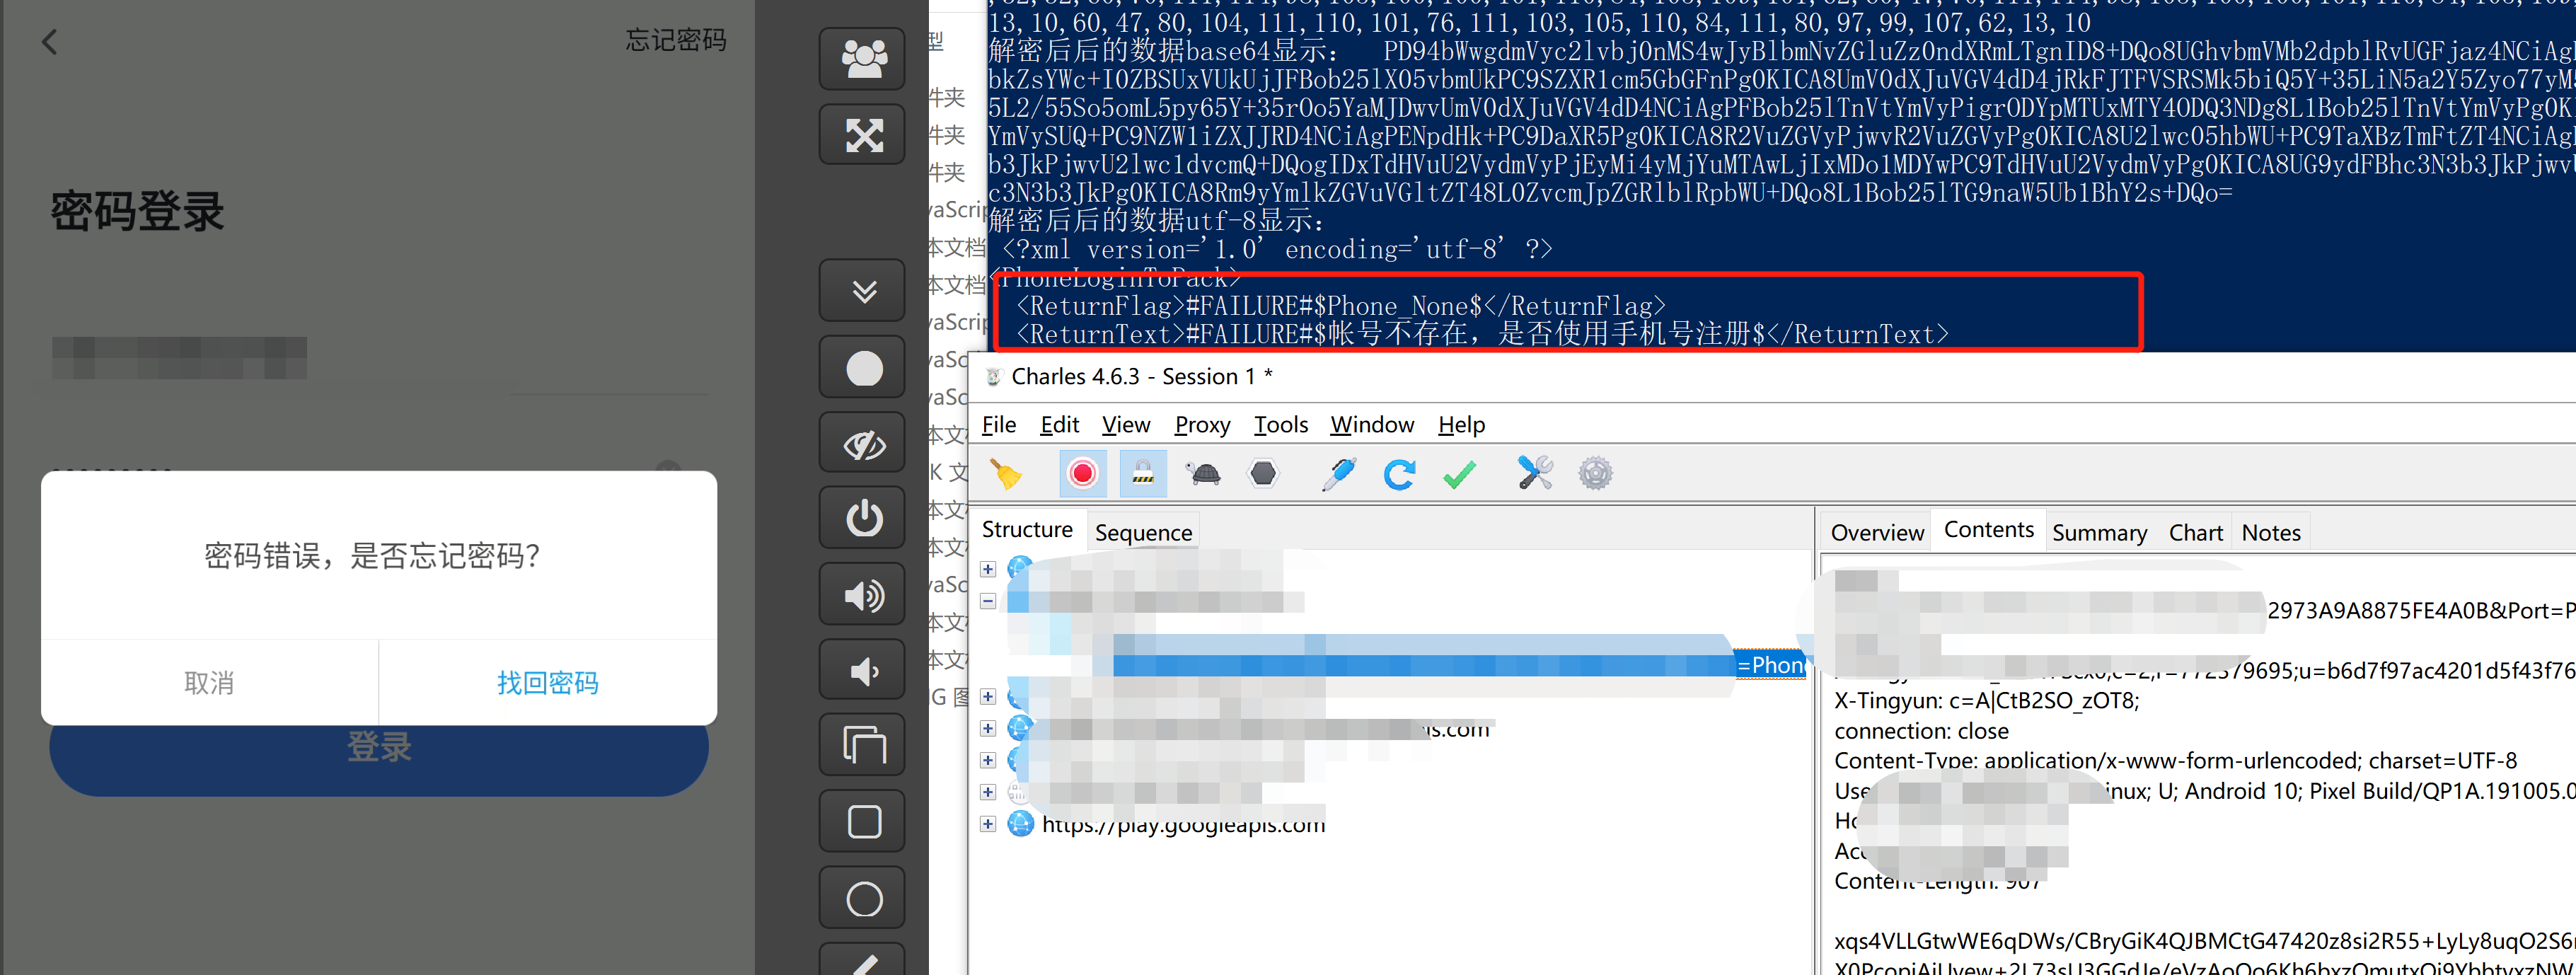Select the highlighted request row ending in =Phon

pos(1459,665)
